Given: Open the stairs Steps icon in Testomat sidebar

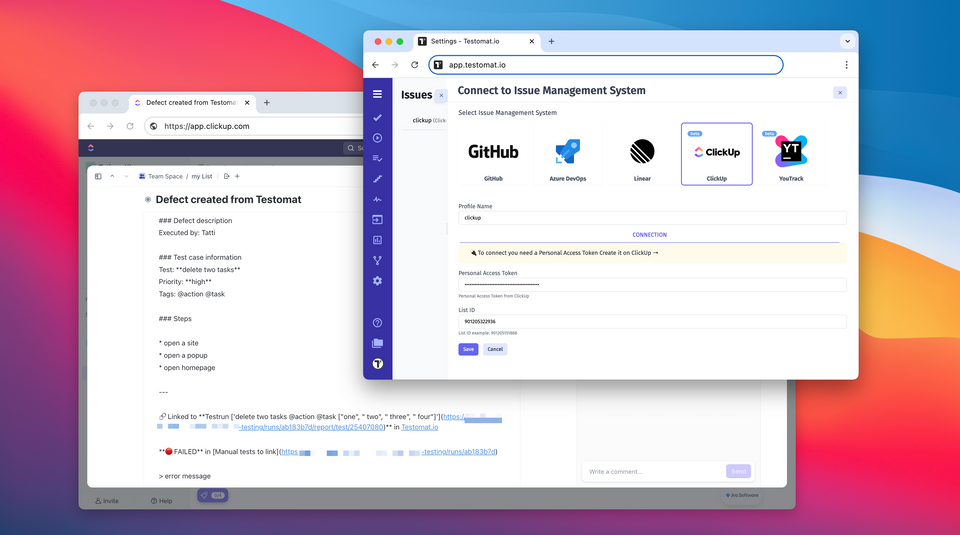Looking at the screenshot, I should pos(377,179).
